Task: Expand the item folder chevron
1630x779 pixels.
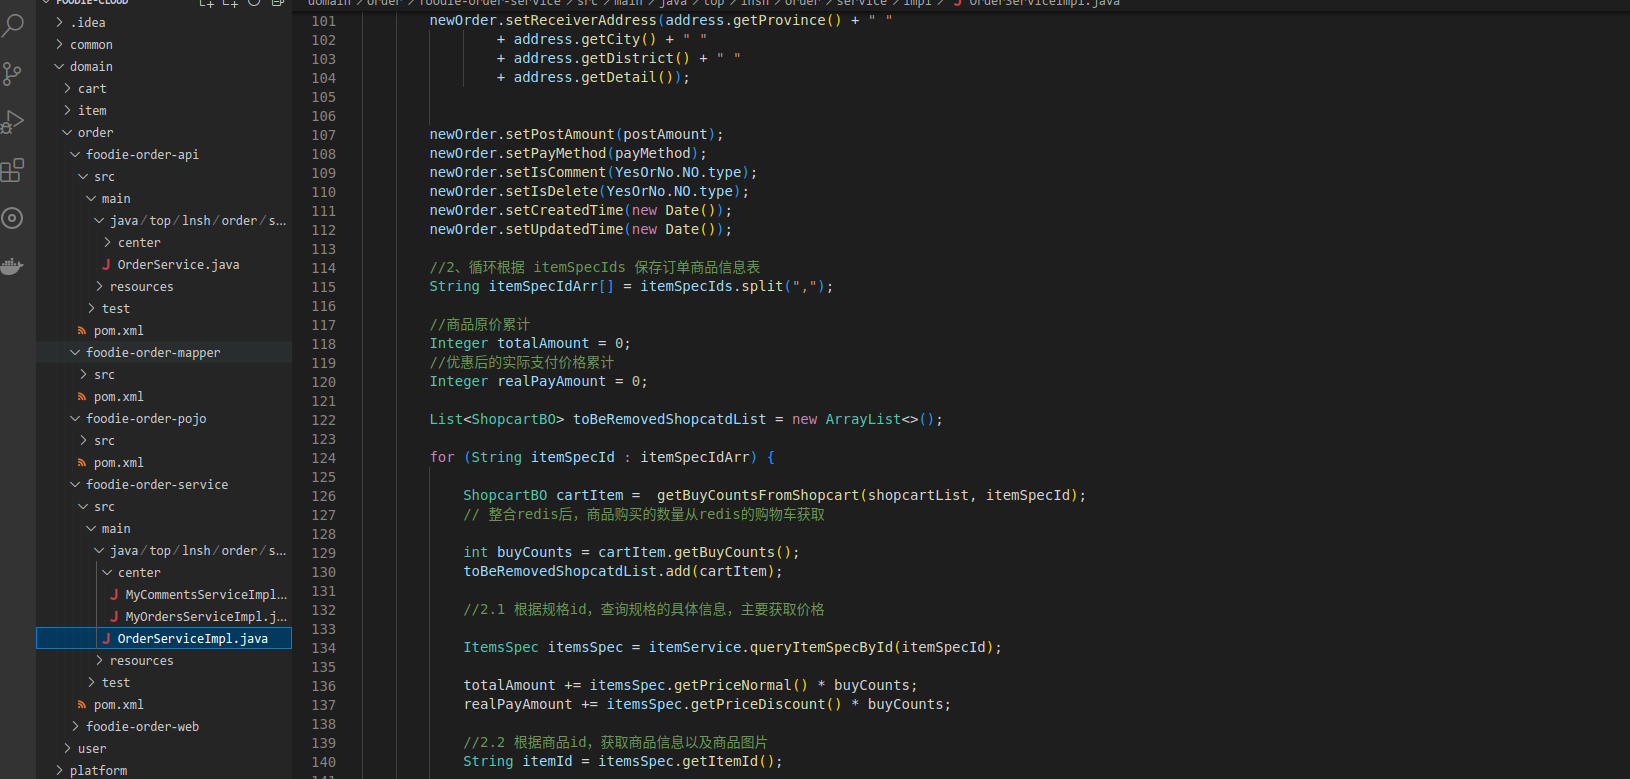Action: click(67, 110)
